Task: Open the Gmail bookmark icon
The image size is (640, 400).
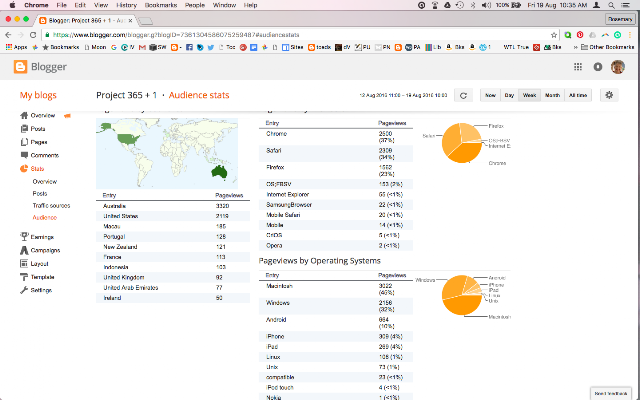Action: click(x=142, y=47)
